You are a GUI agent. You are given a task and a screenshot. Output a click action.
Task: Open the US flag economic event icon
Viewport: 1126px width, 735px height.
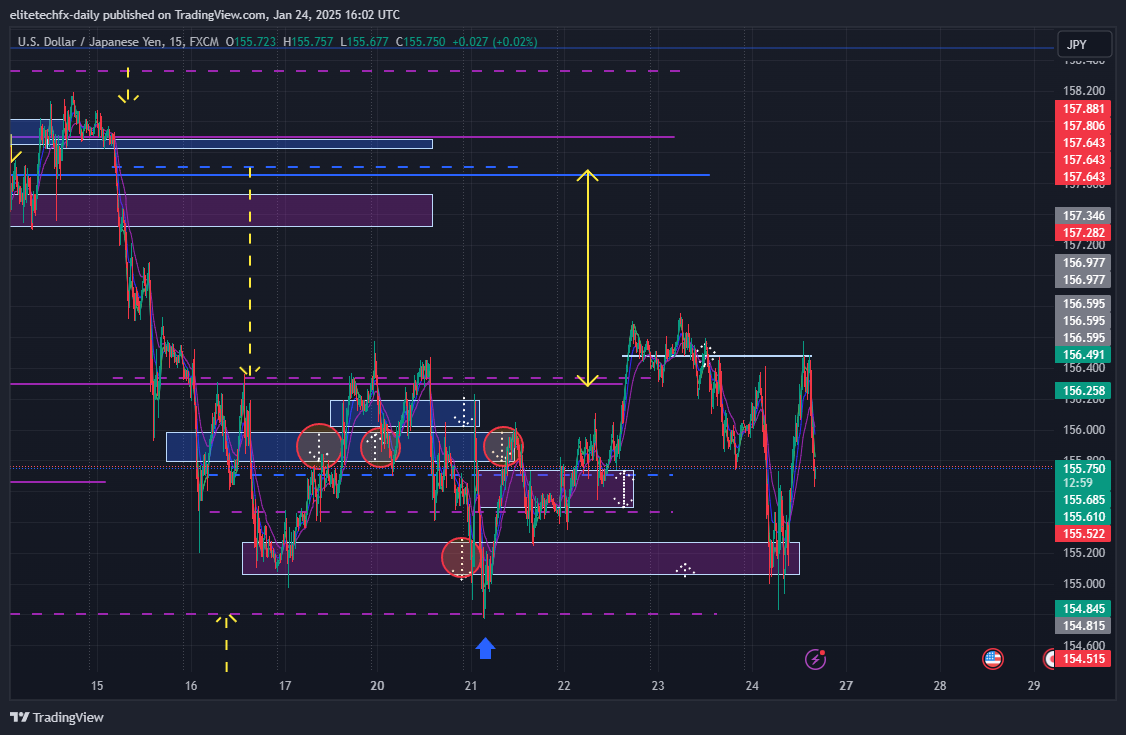992,658
